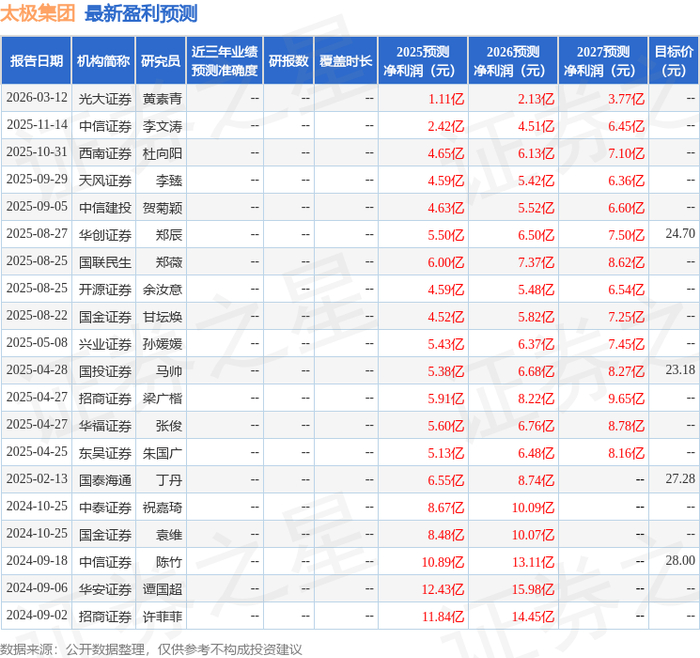
Task: Click the date 2024-09-18
Action: coord(37,560)
